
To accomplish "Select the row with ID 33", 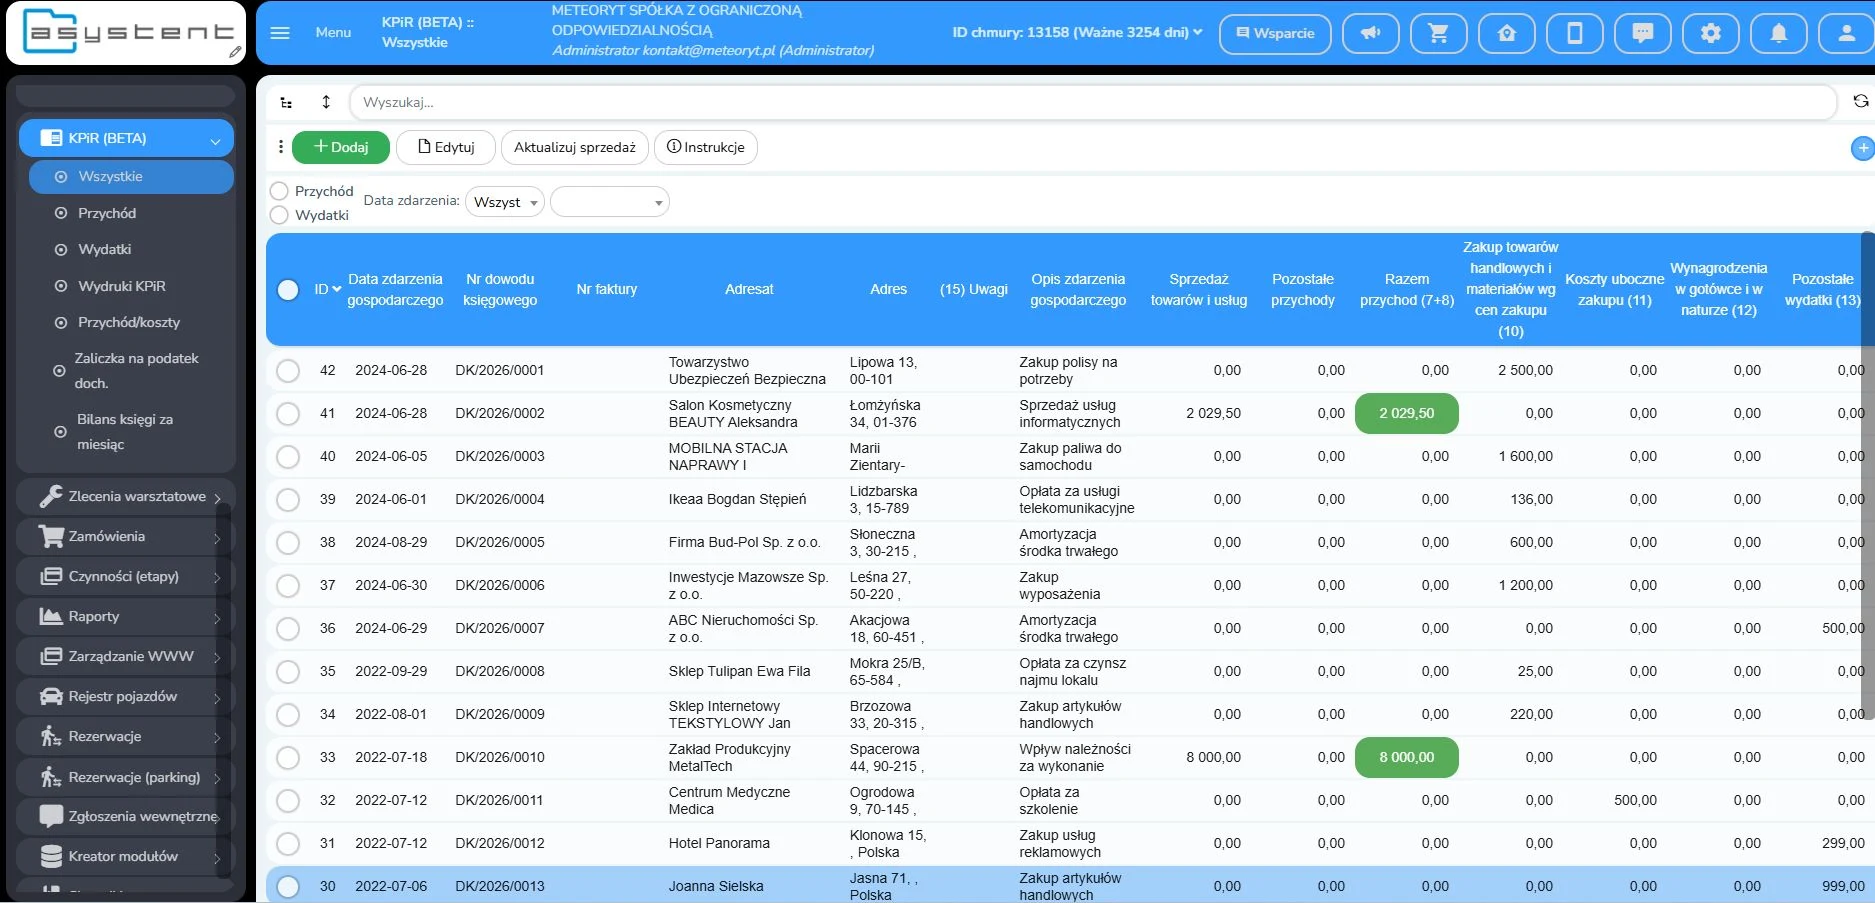I will 288,757.
